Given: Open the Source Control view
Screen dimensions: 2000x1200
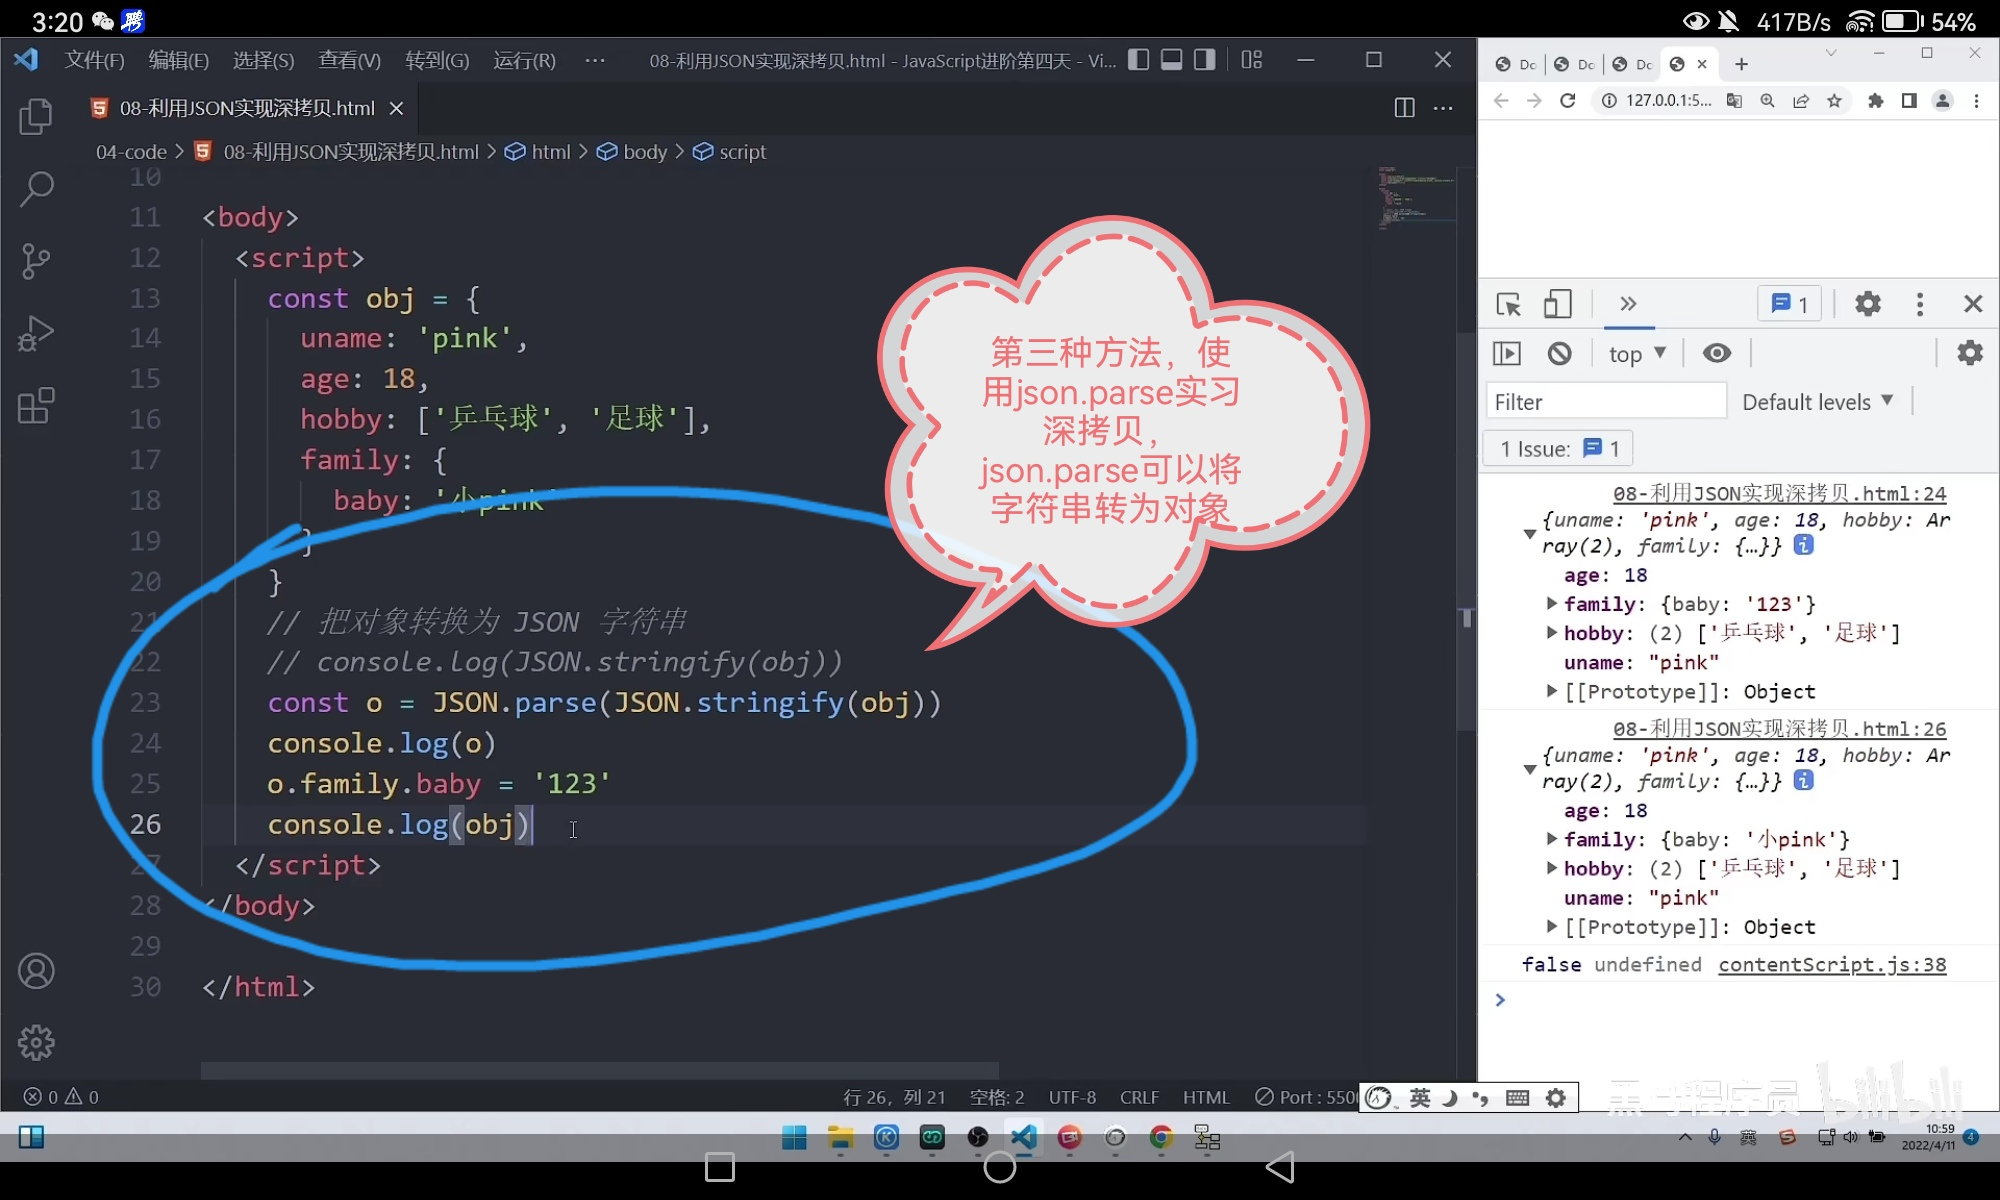Looking at the screenshot, I should point(36,261).
